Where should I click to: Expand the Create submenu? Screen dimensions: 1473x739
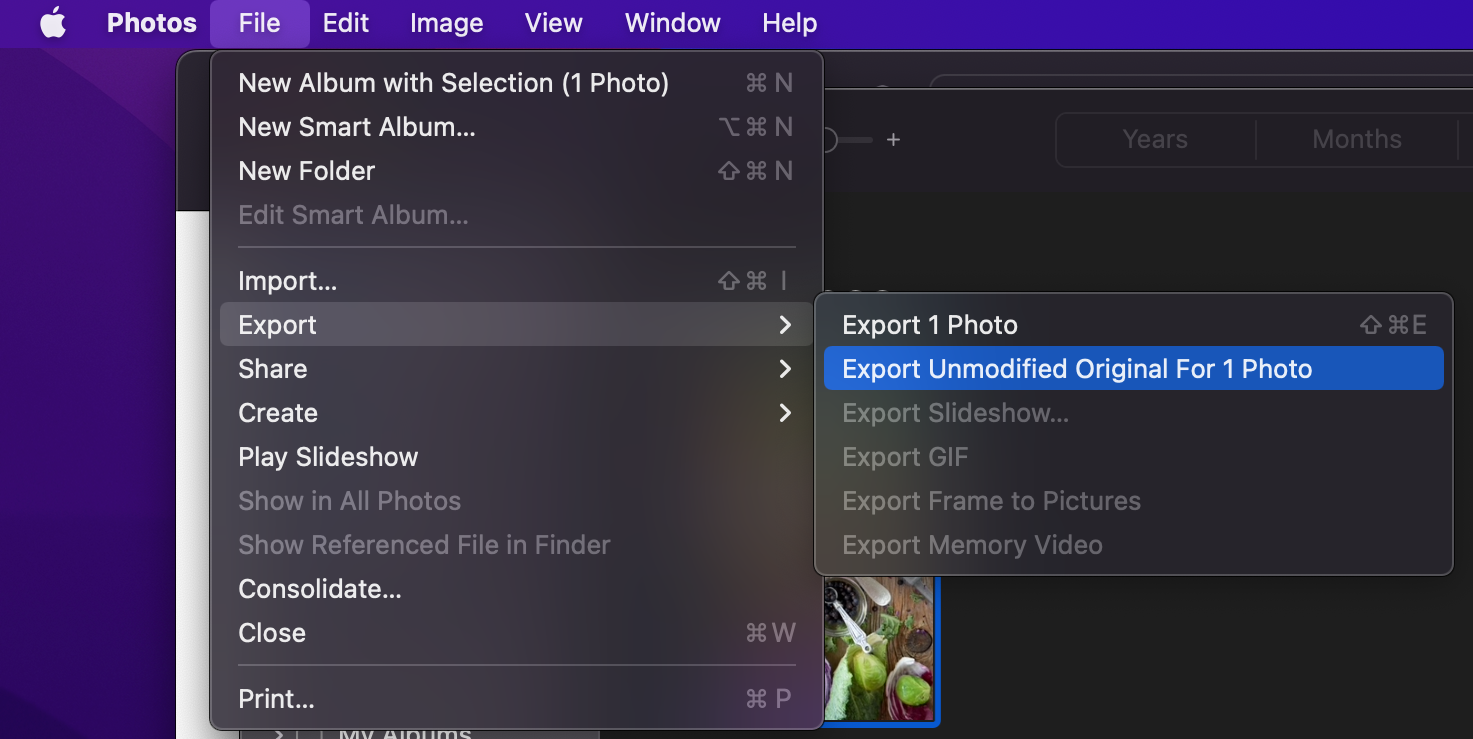click(516, 413)
